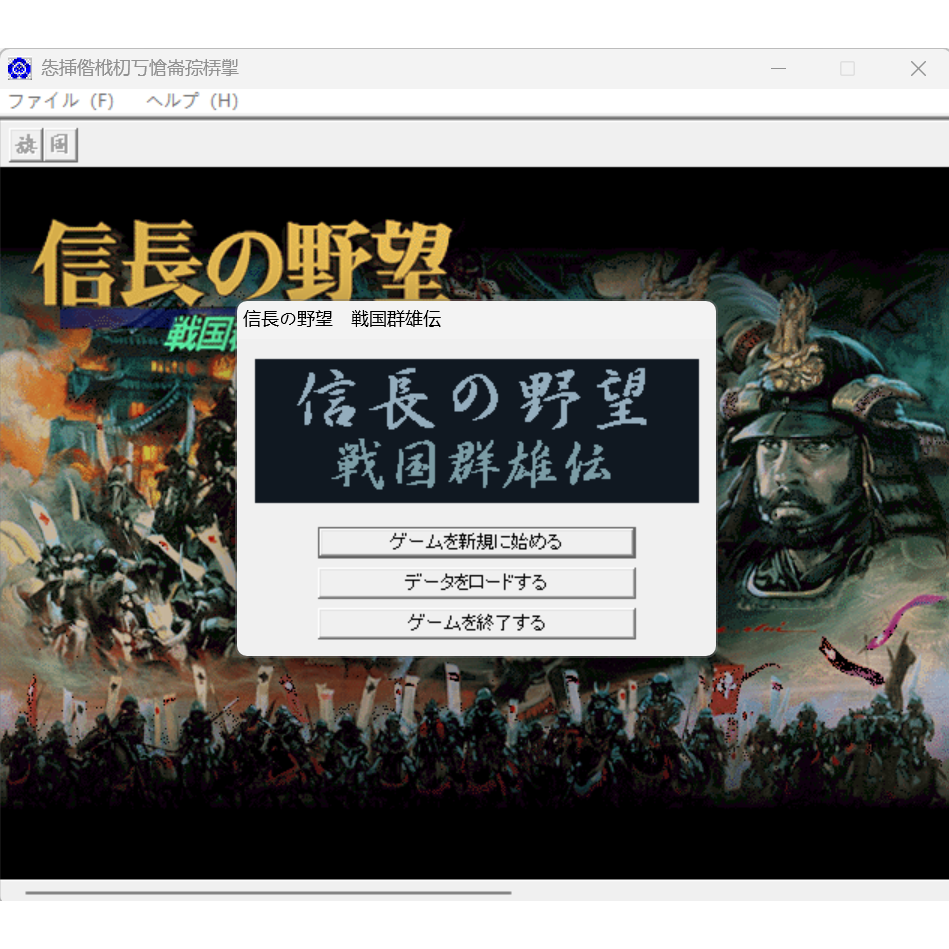The image size is (949, 949).
Task: Close the game window
Action: (x=918, y=68)
